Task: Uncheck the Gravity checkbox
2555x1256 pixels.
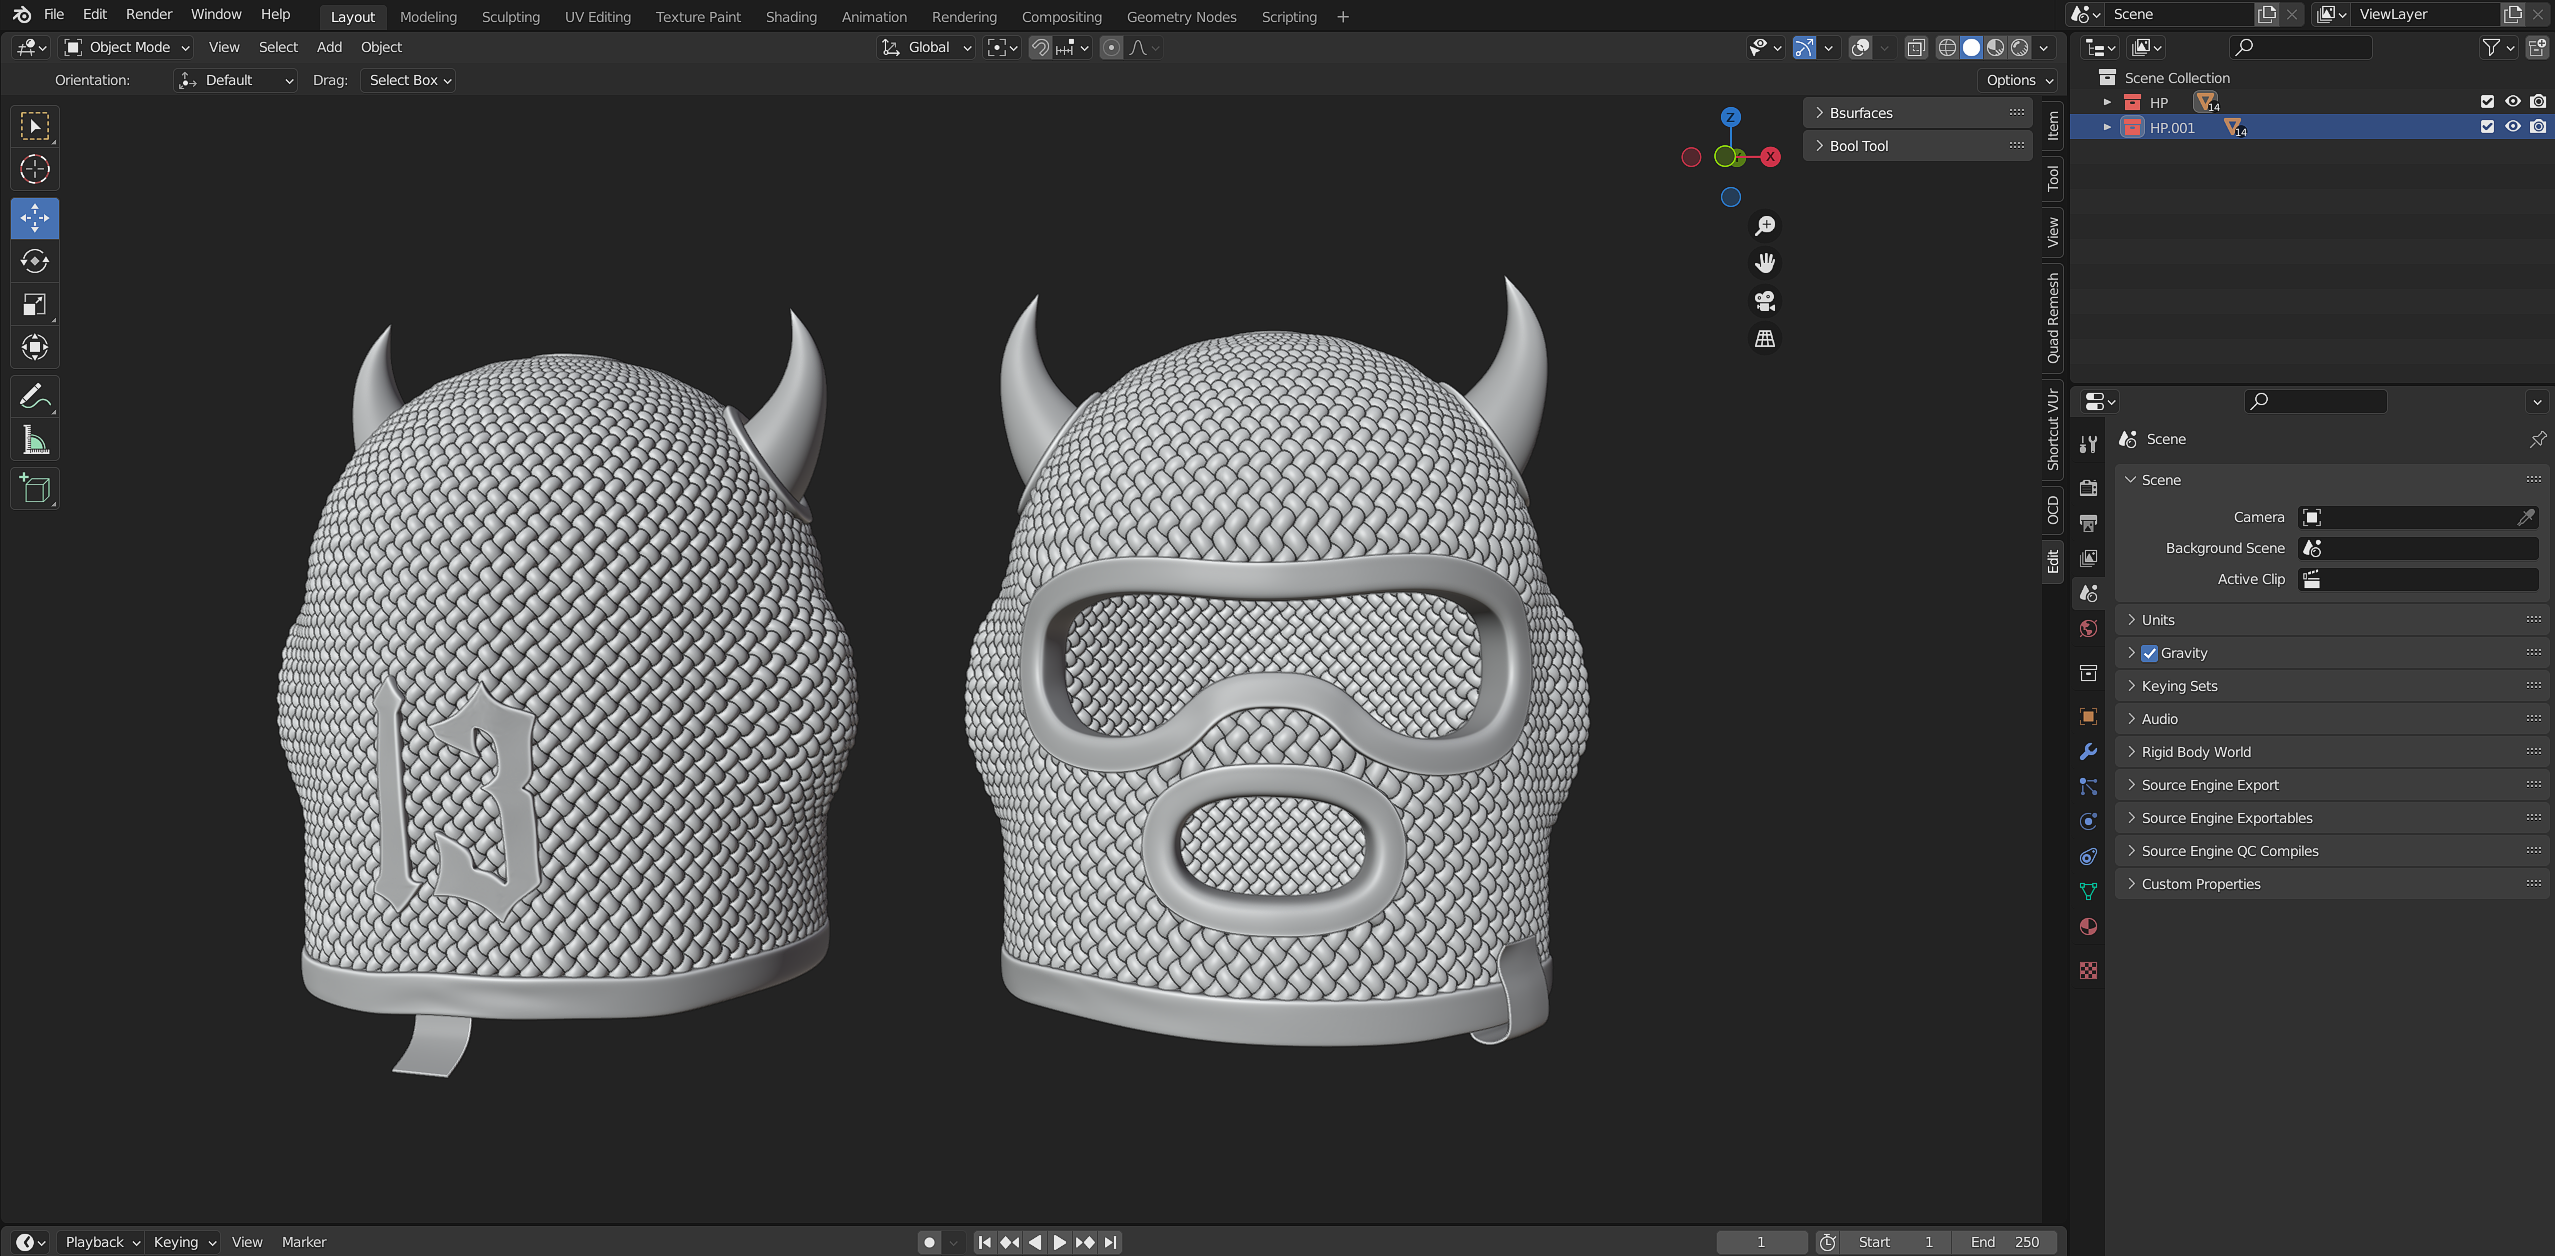Action: [x=2149, y=653]
